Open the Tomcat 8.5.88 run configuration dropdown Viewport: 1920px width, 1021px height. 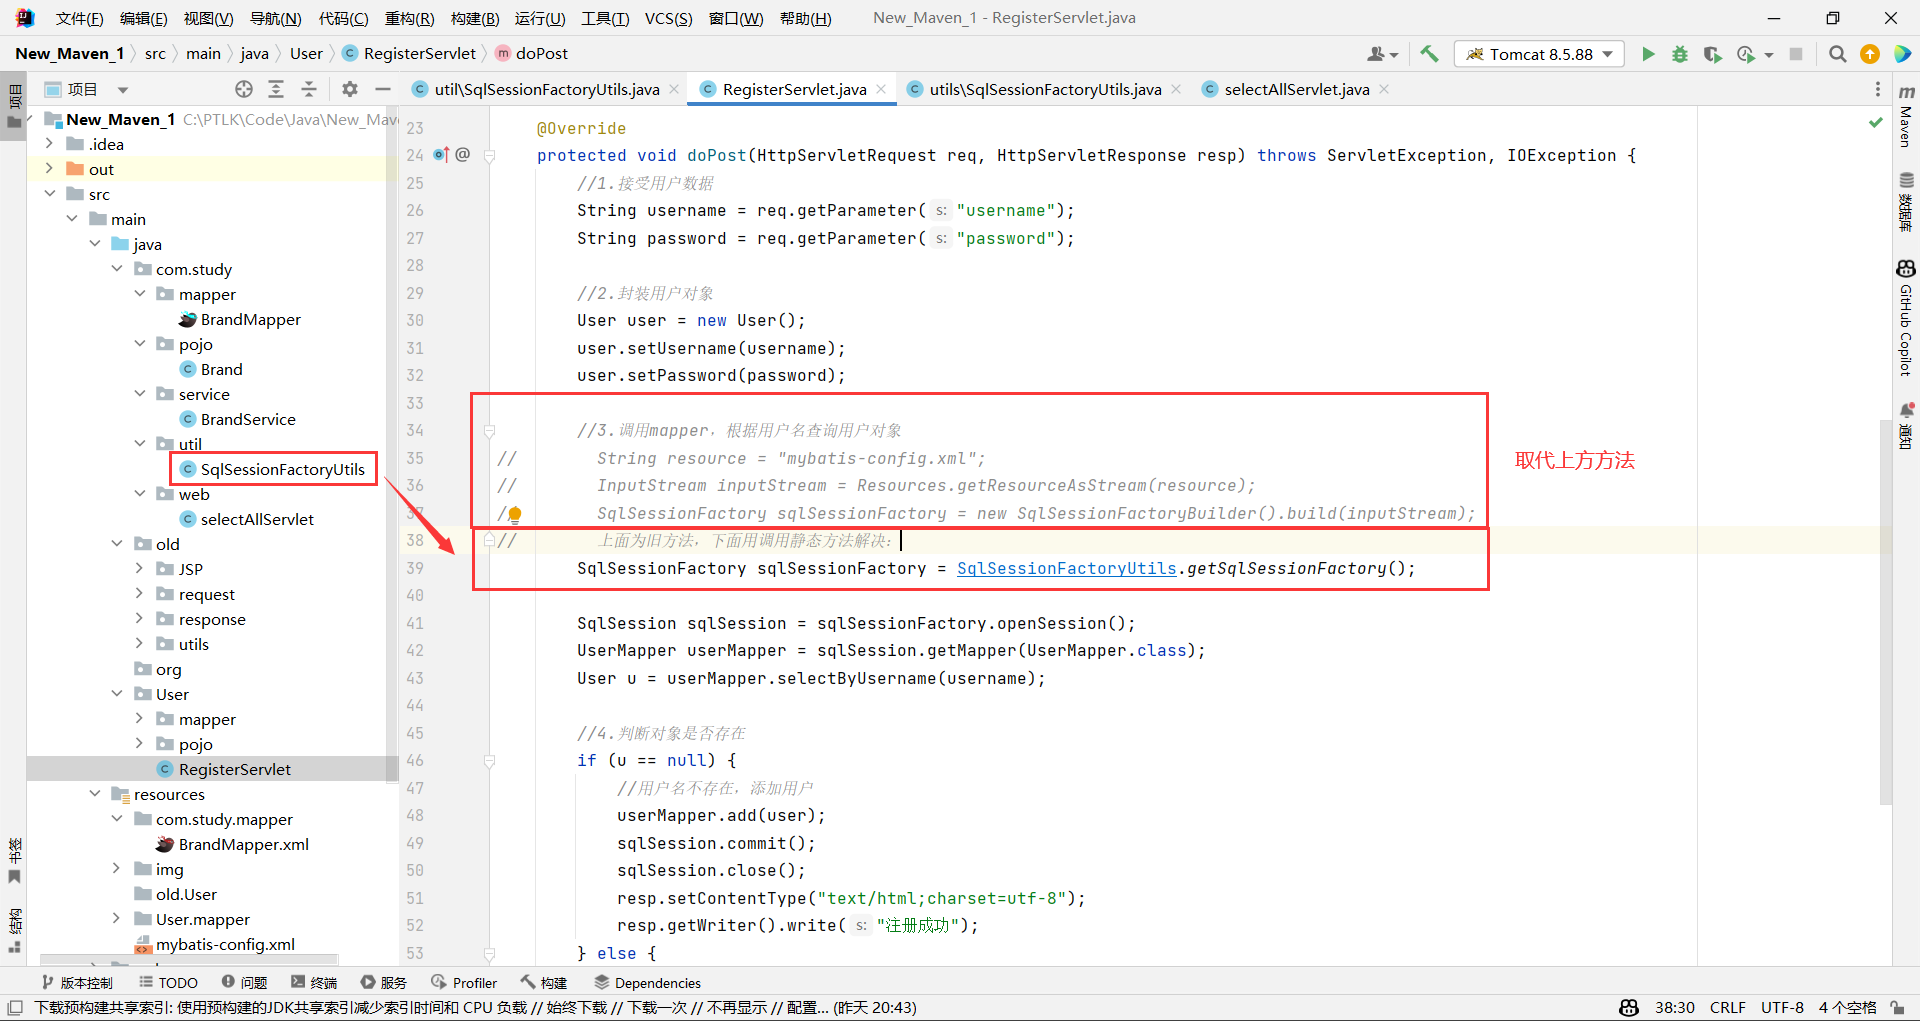[x=1539, y=54]
